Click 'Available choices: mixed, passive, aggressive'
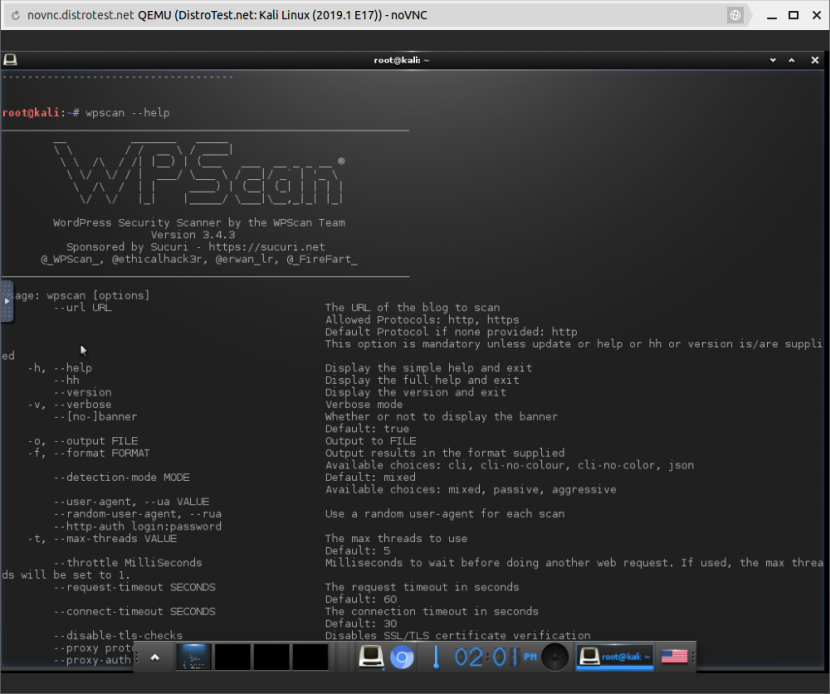Screen dimensions: 830x694 coord(471,490)
